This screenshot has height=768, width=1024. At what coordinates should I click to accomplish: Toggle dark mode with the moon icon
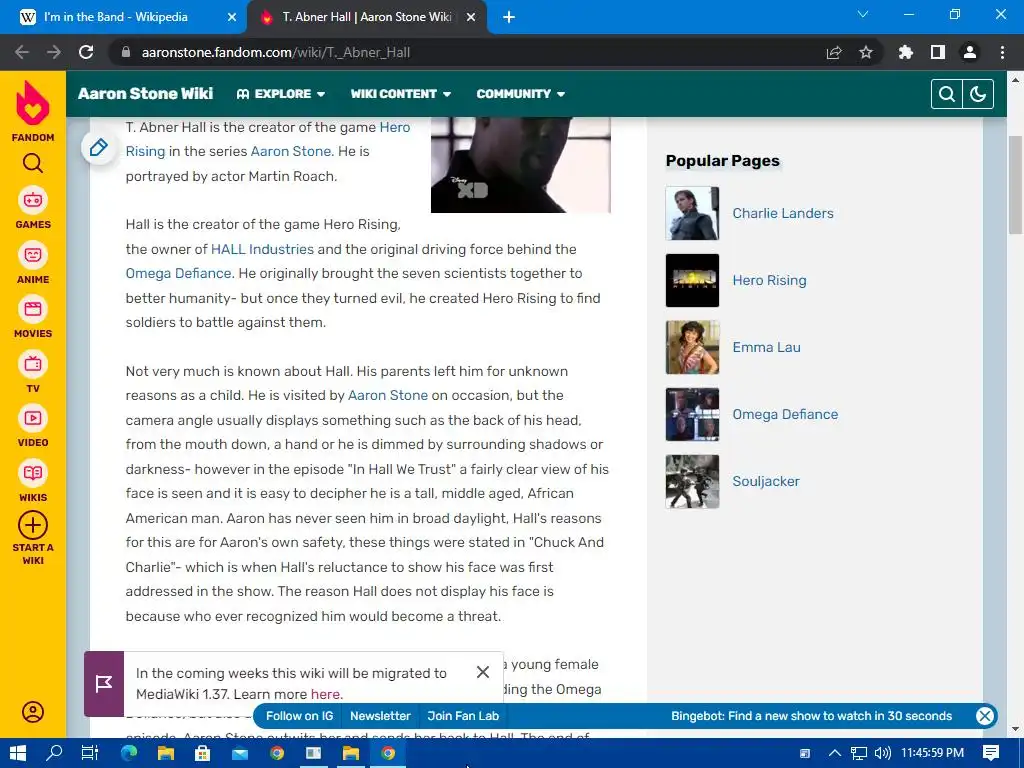click(x=978, y=94)
